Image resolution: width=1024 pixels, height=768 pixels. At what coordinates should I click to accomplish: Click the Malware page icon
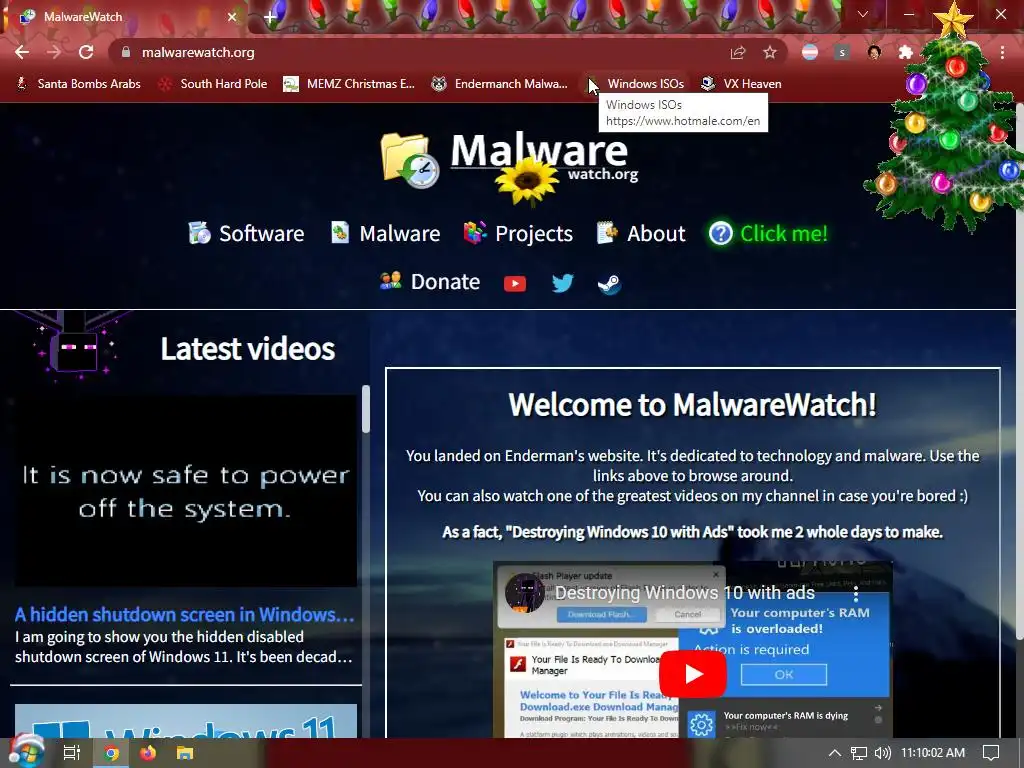340,232
